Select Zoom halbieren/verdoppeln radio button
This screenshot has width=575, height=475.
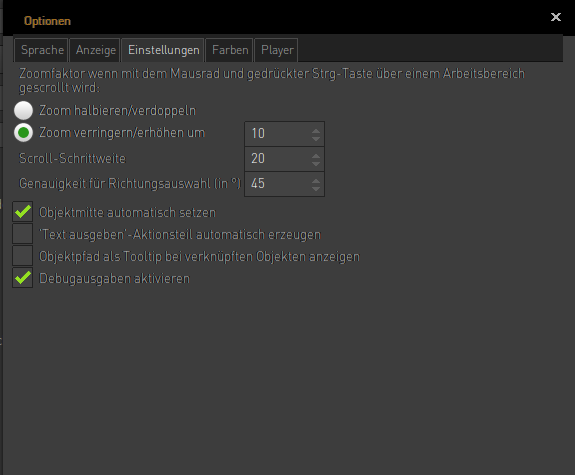click(23, 110)
